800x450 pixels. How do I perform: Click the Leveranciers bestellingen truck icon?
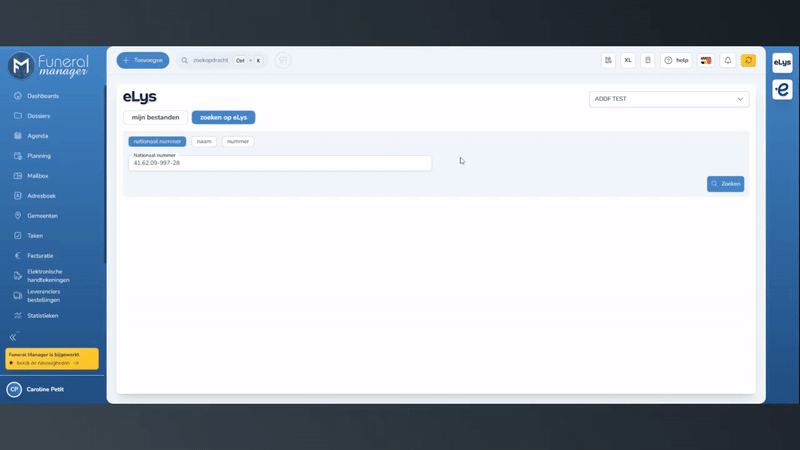(x=18, y=295)
